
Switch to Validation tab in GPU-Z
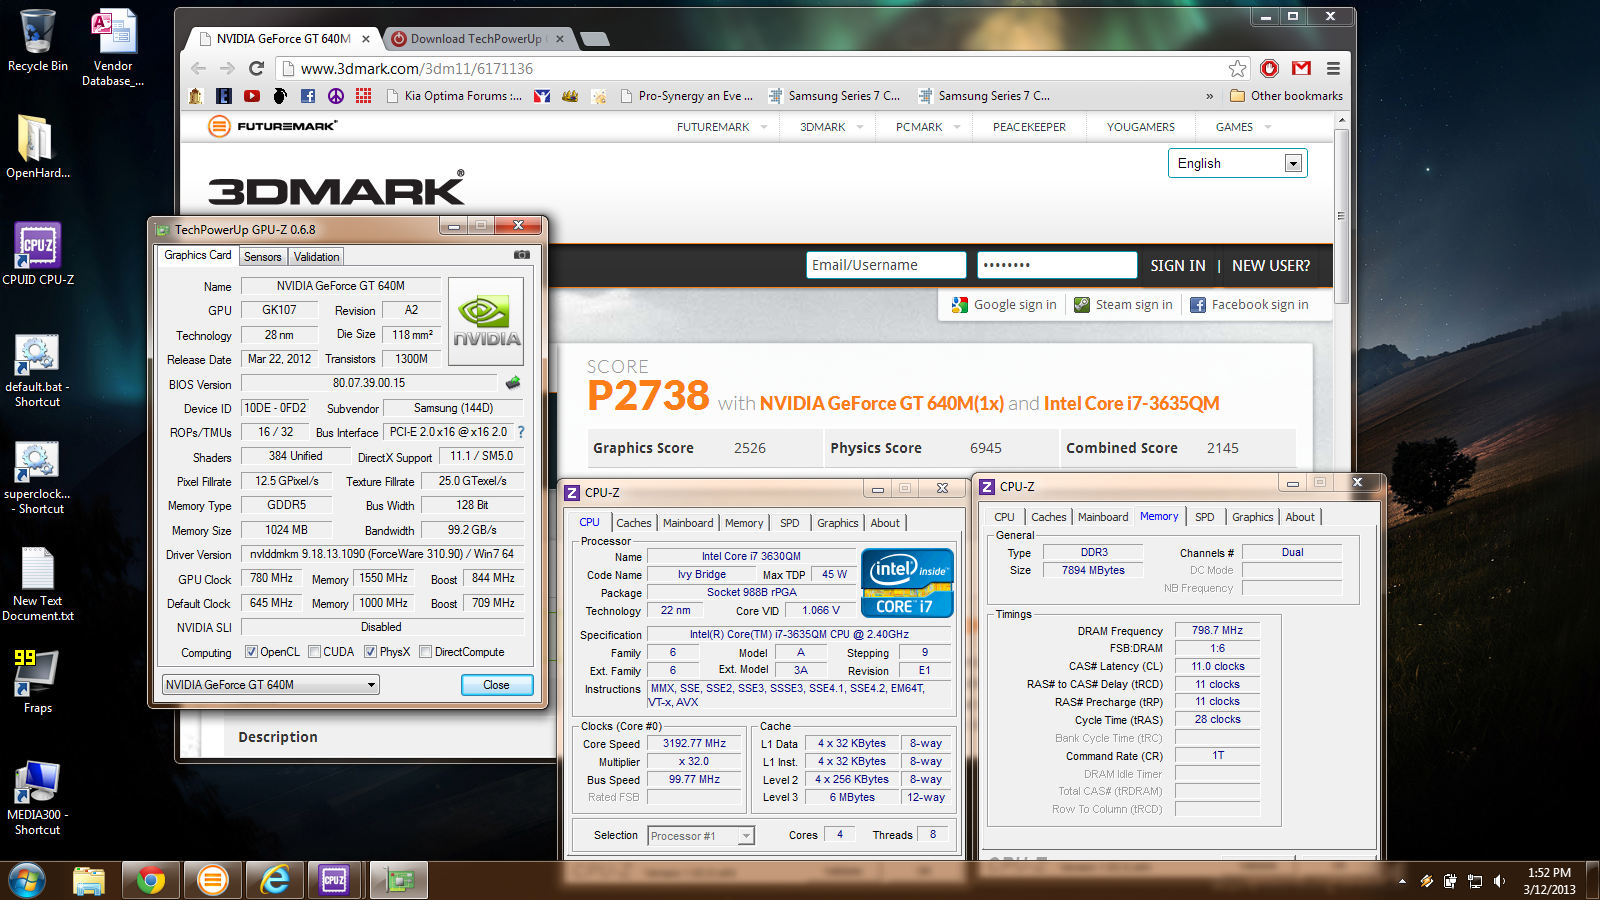pos(316,257)
